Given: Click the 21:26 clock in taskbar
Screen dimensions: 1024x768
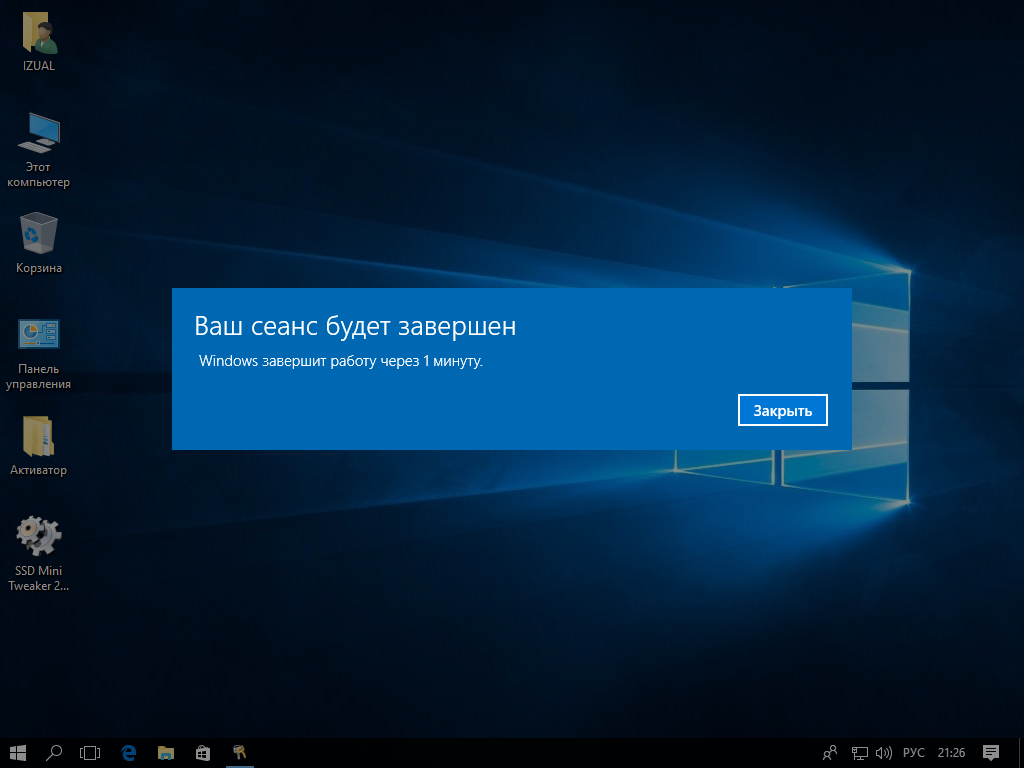Looking at the screenshot, I should tap(952, 752).
